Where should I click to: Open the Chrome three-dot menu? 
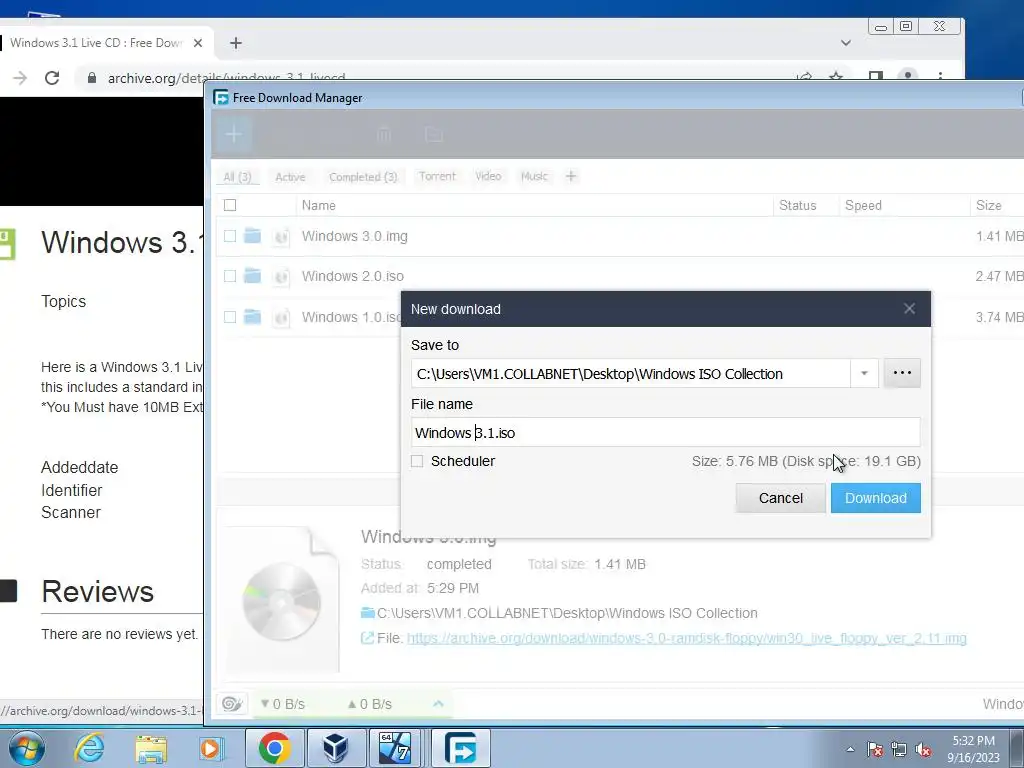[x=940, y=77]
